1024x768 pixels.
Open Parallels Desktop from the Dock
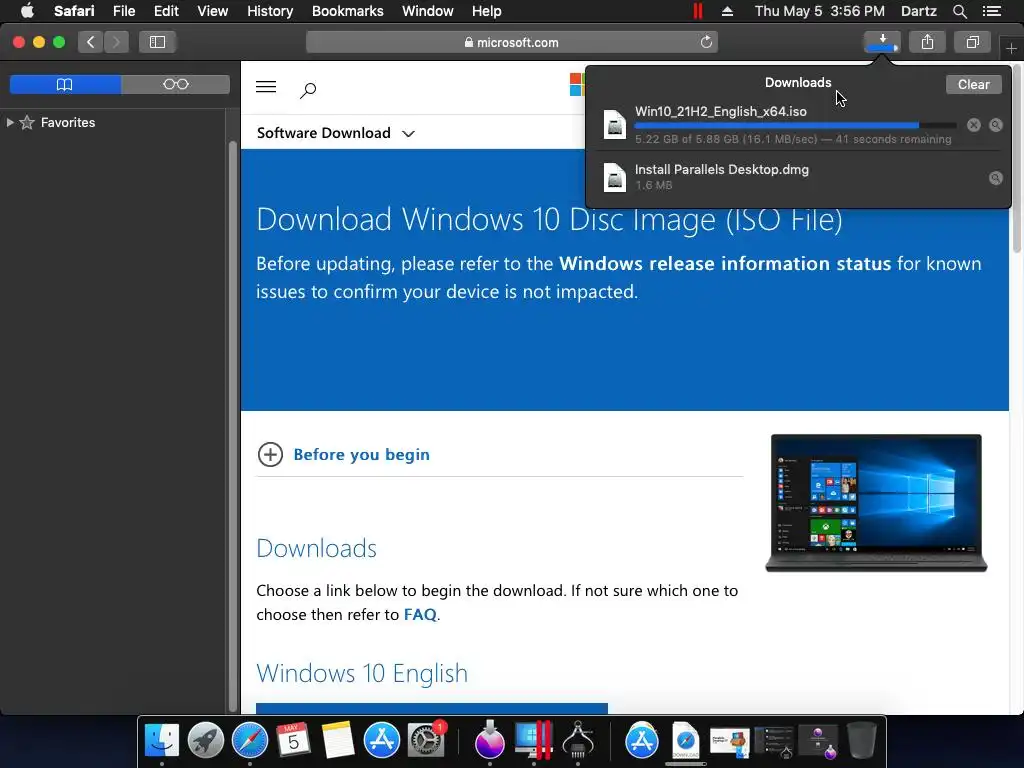pyautogui.click(x=534, y=740)
